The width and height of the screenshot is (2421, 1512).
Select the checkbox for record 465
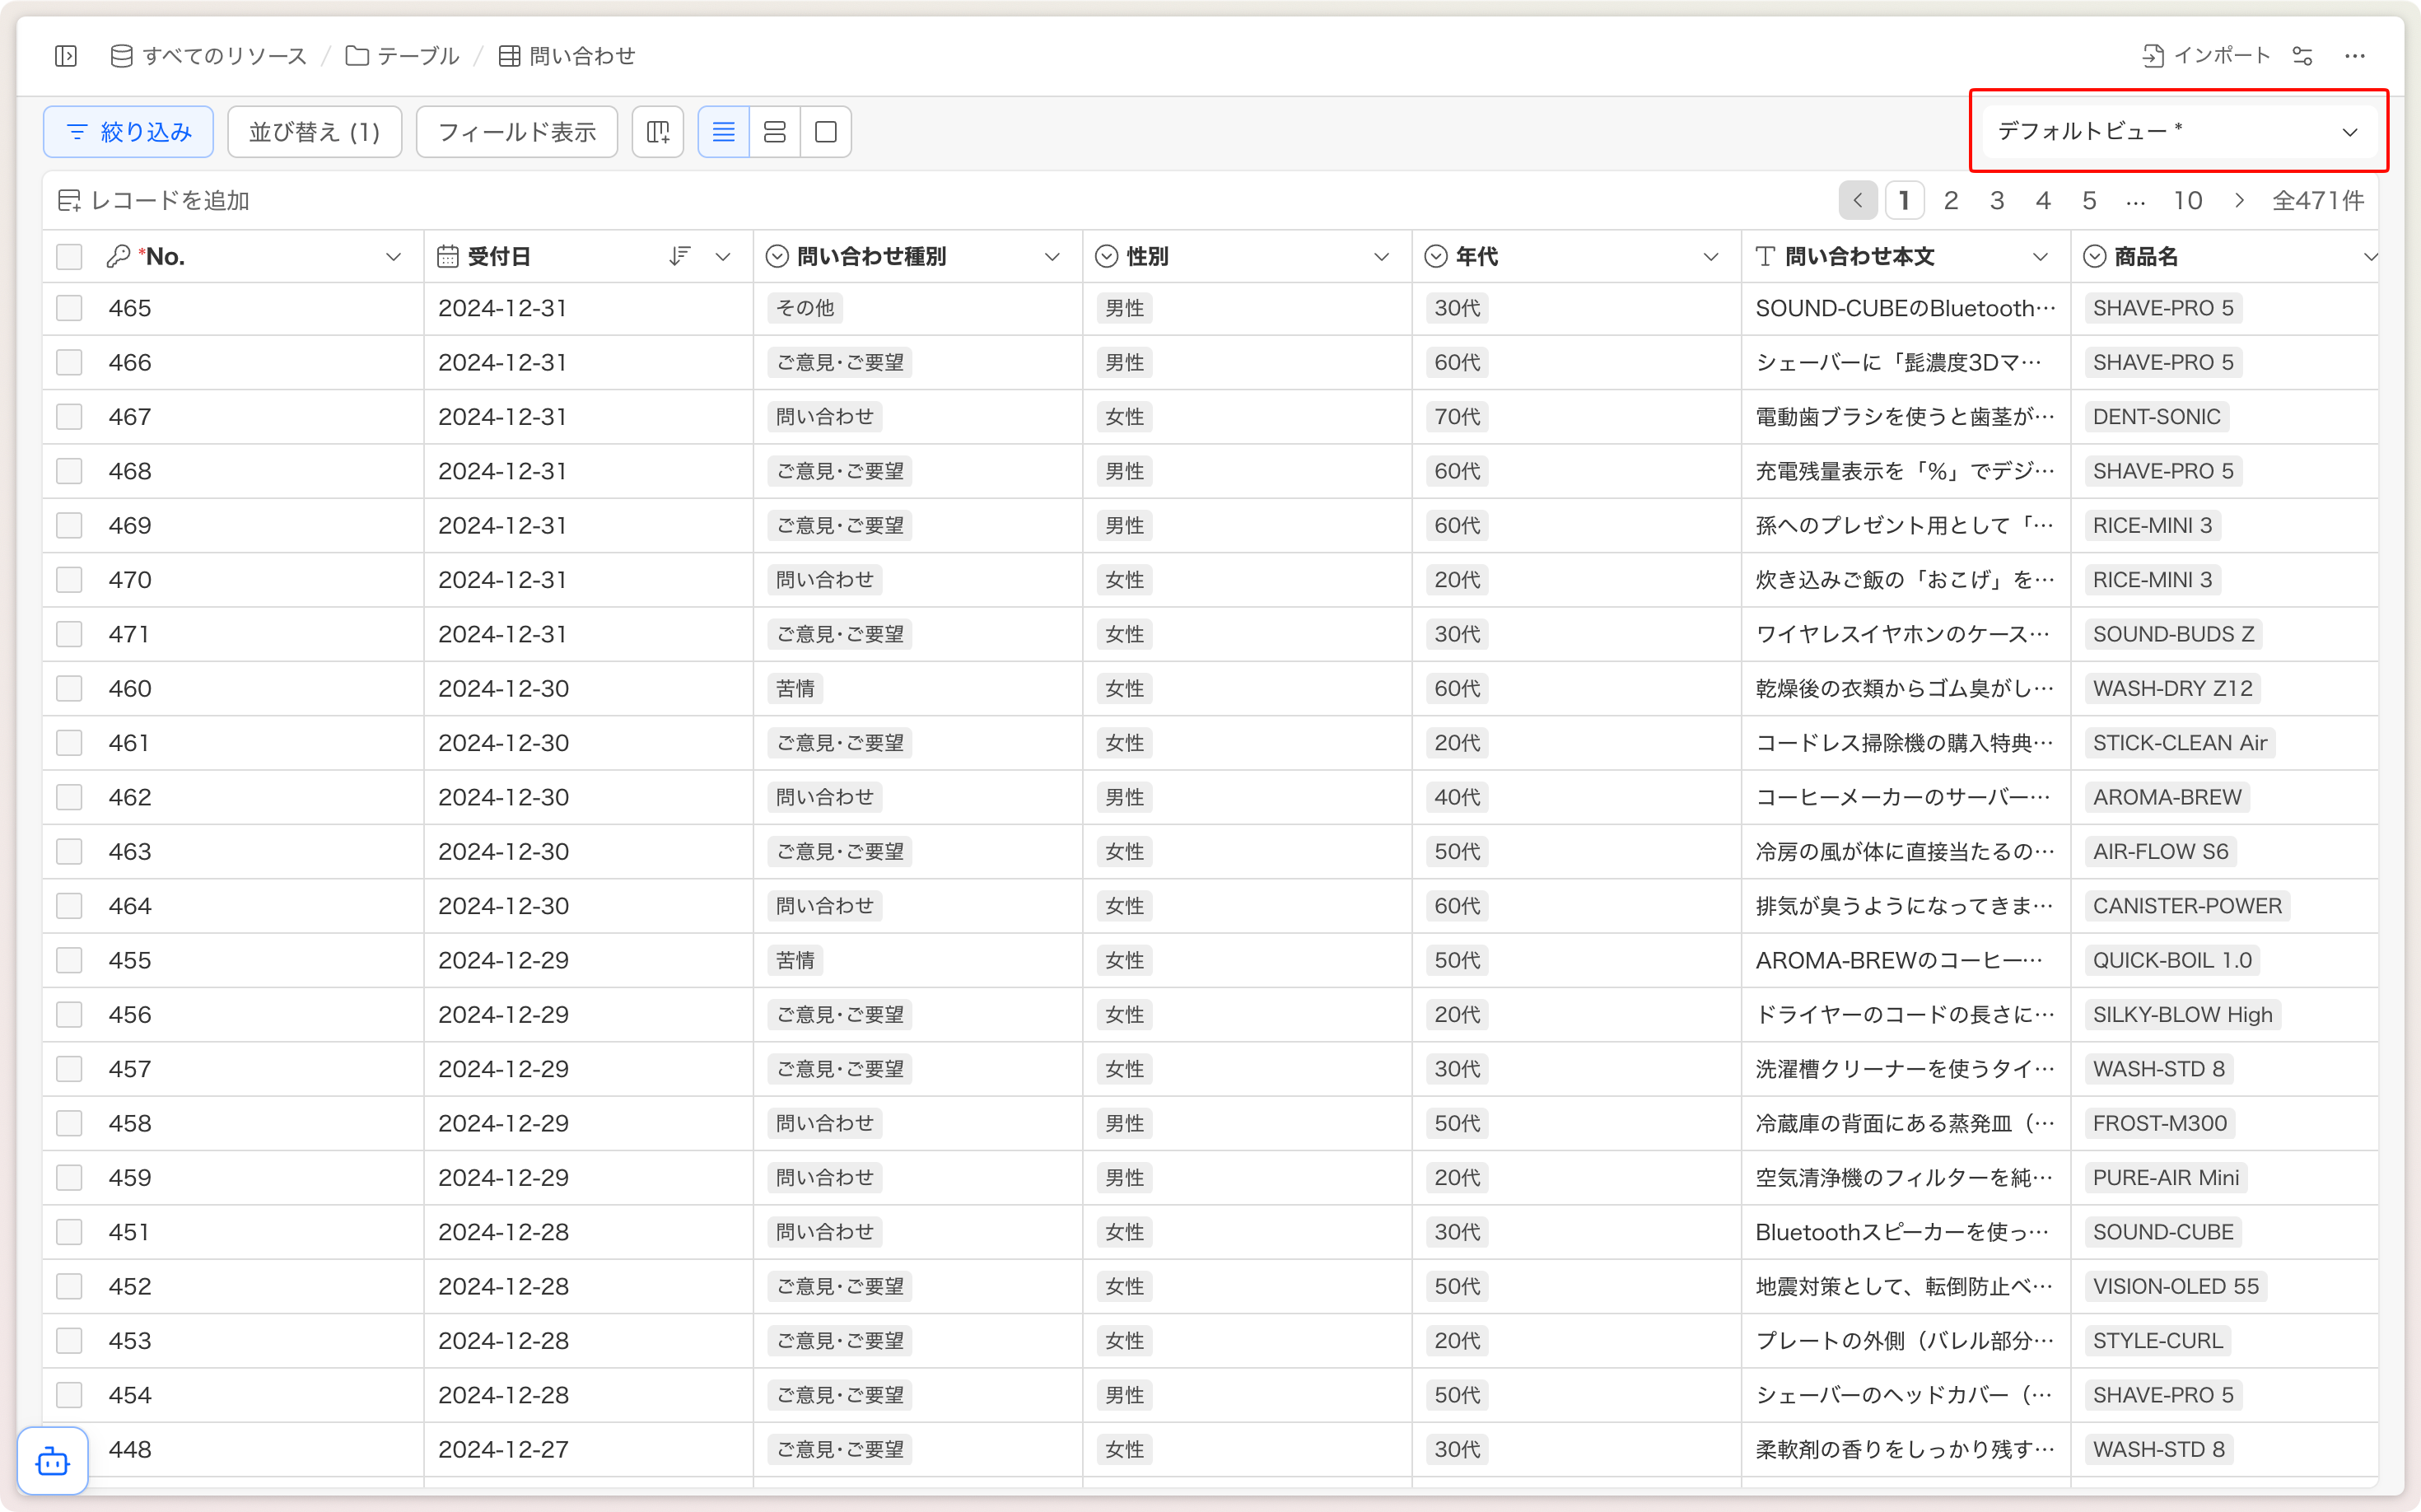click(69, 308)
